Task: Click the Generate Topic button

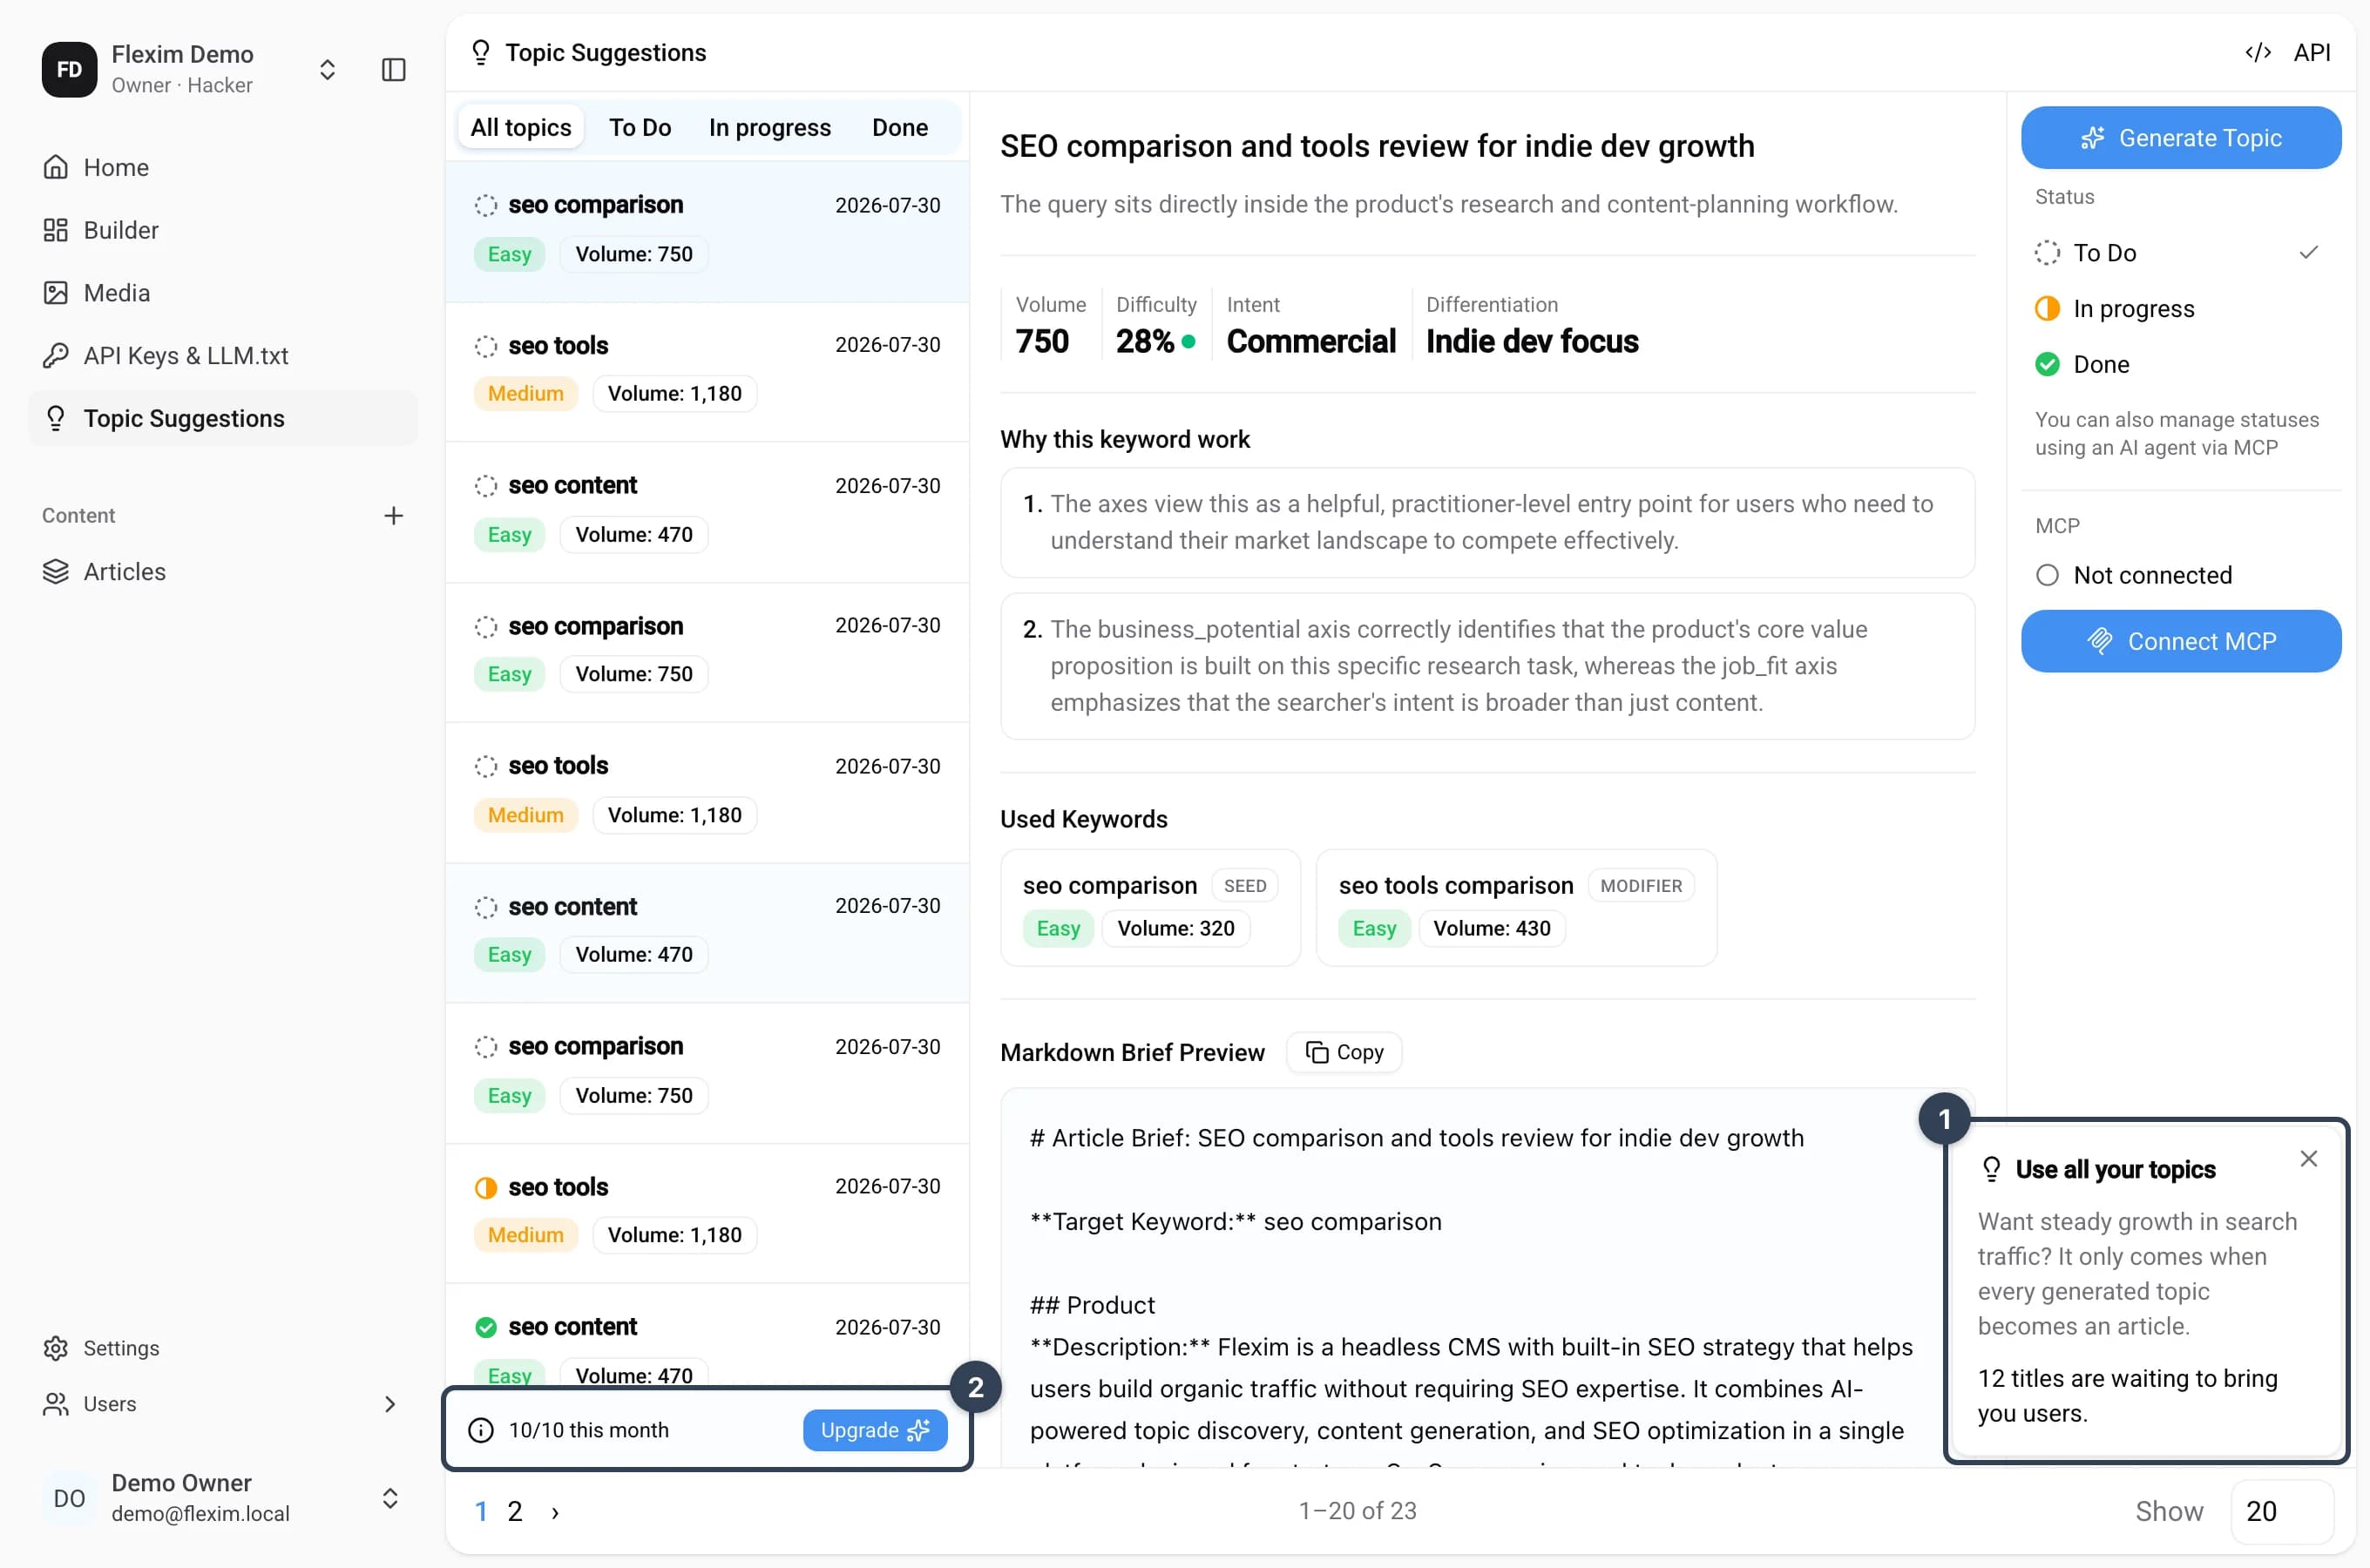Action: click(2180, 137)
